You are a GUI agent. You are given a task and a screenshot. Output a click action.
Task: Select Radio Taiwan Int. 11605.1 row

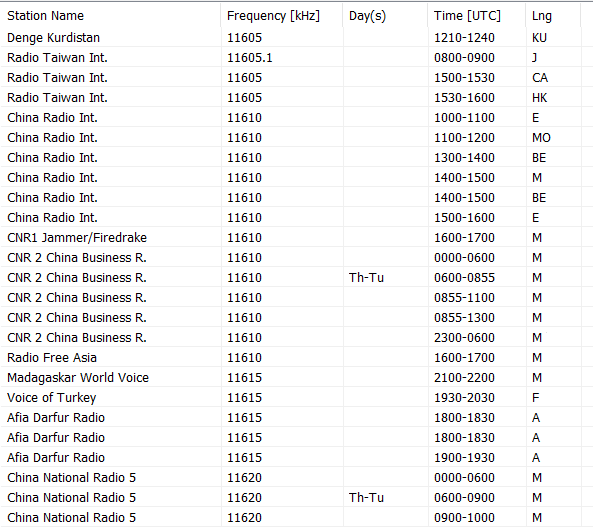pyautogui.click(x=290, y=58)
